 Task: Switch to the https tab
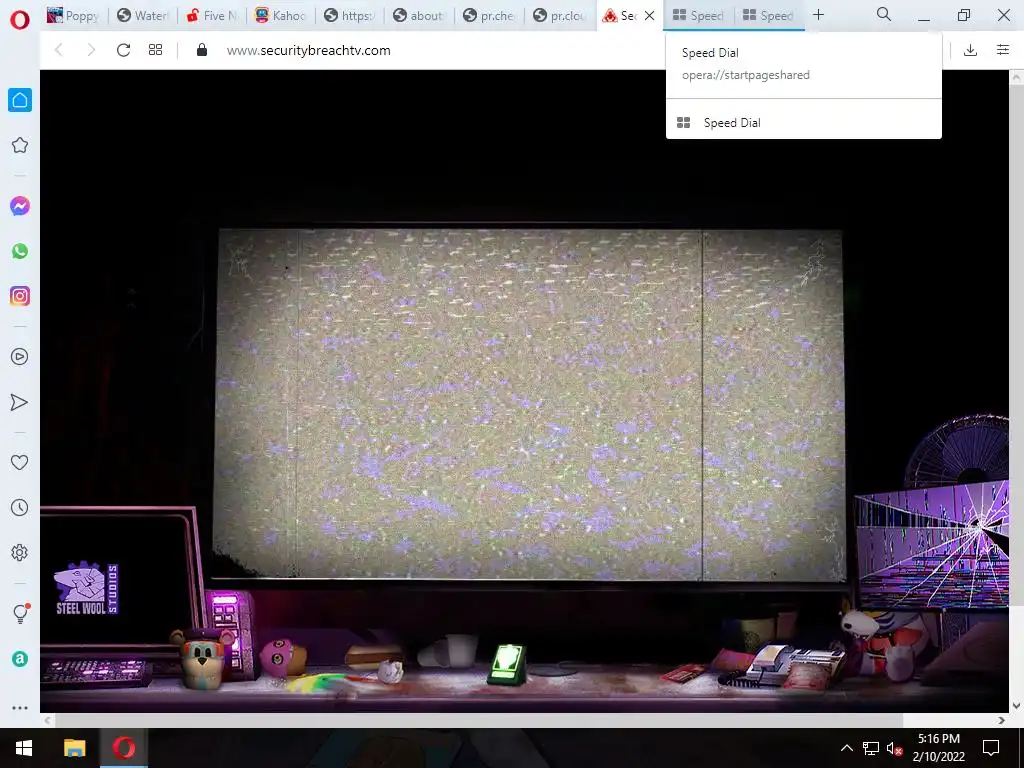(x=350, y=16)
